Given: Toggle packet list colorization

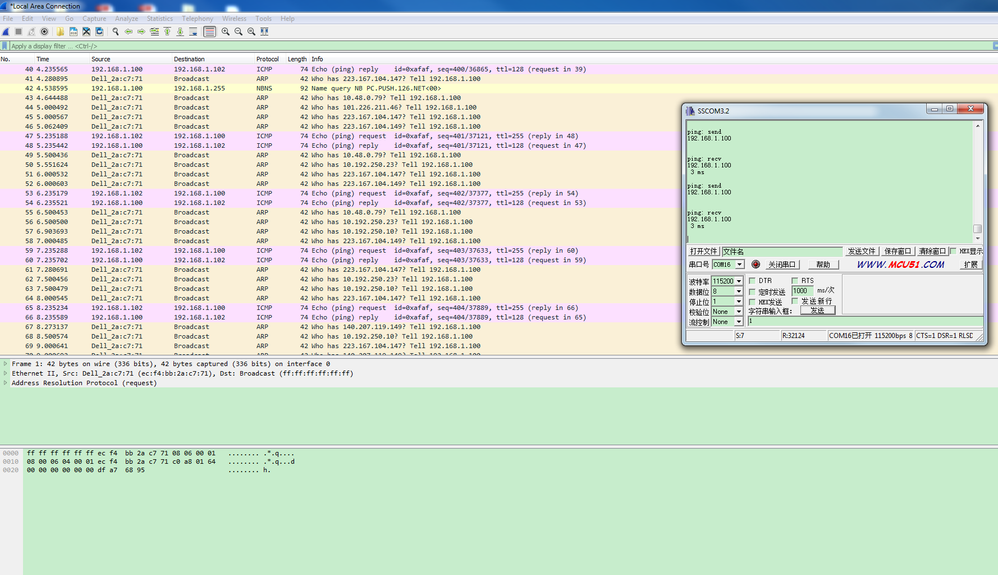Looking at the screenshot, I should [x=209, y=32].
